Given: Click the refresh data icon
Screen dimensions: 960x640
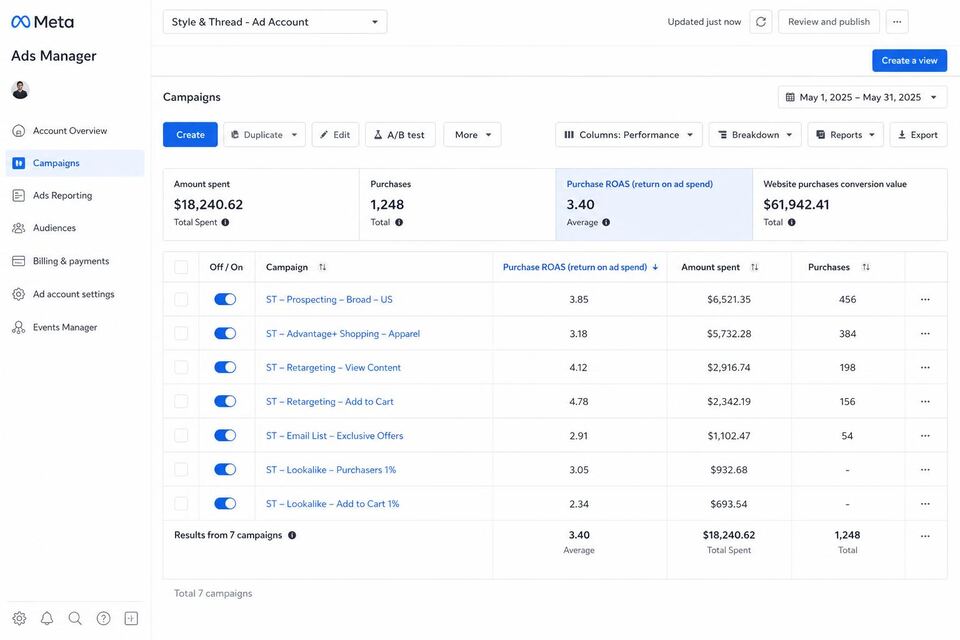Looking at the screenshot, I should pyautogui.click(x=760, y=21).
